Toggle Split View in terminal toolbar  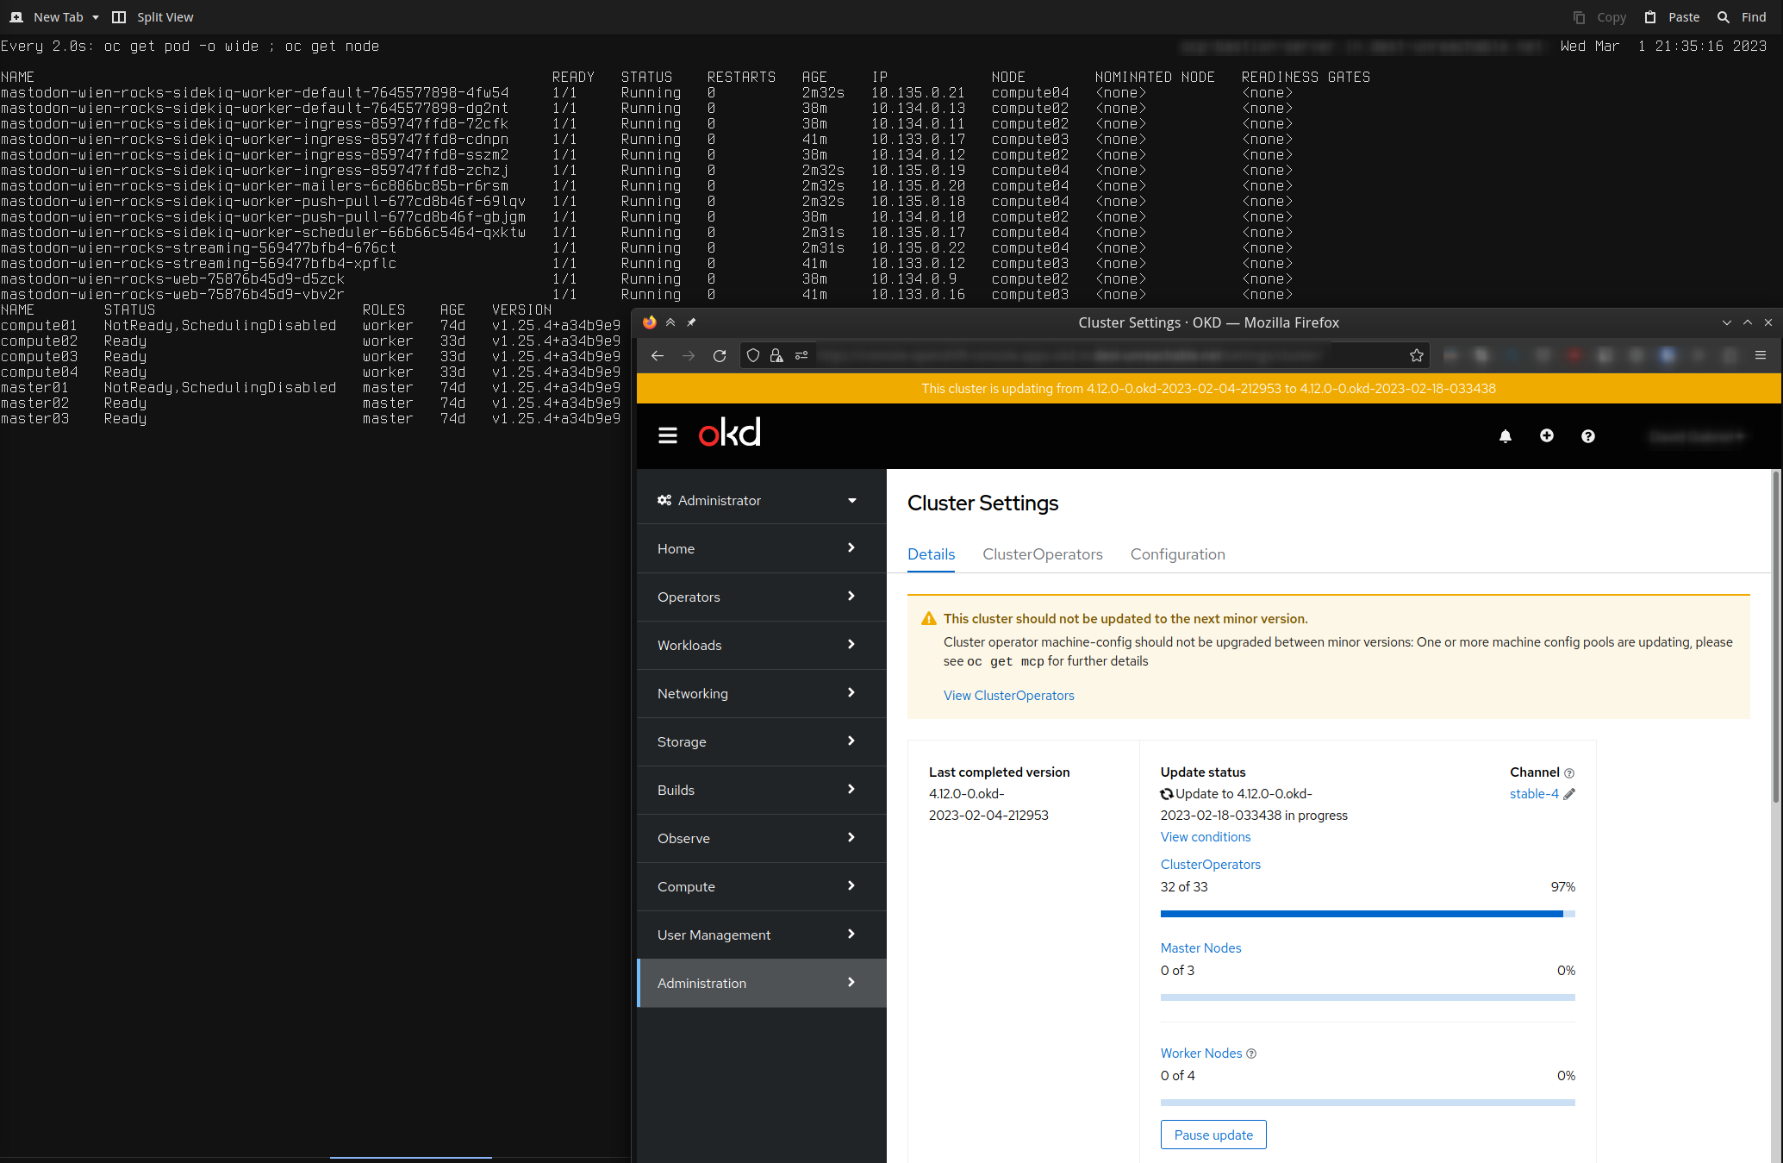click(x=153, y=17)
